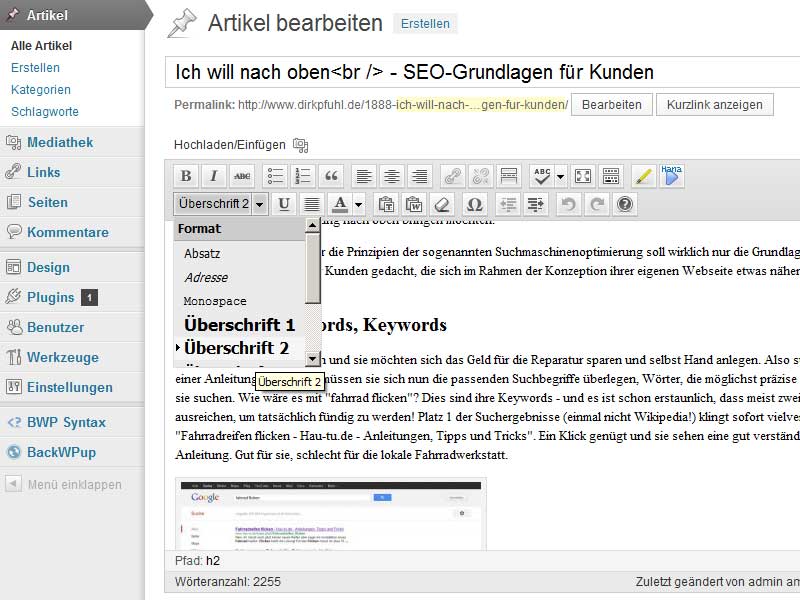Click the italic formatting icon
Viewport: 800px width, 600px height.
pos(214,176)
